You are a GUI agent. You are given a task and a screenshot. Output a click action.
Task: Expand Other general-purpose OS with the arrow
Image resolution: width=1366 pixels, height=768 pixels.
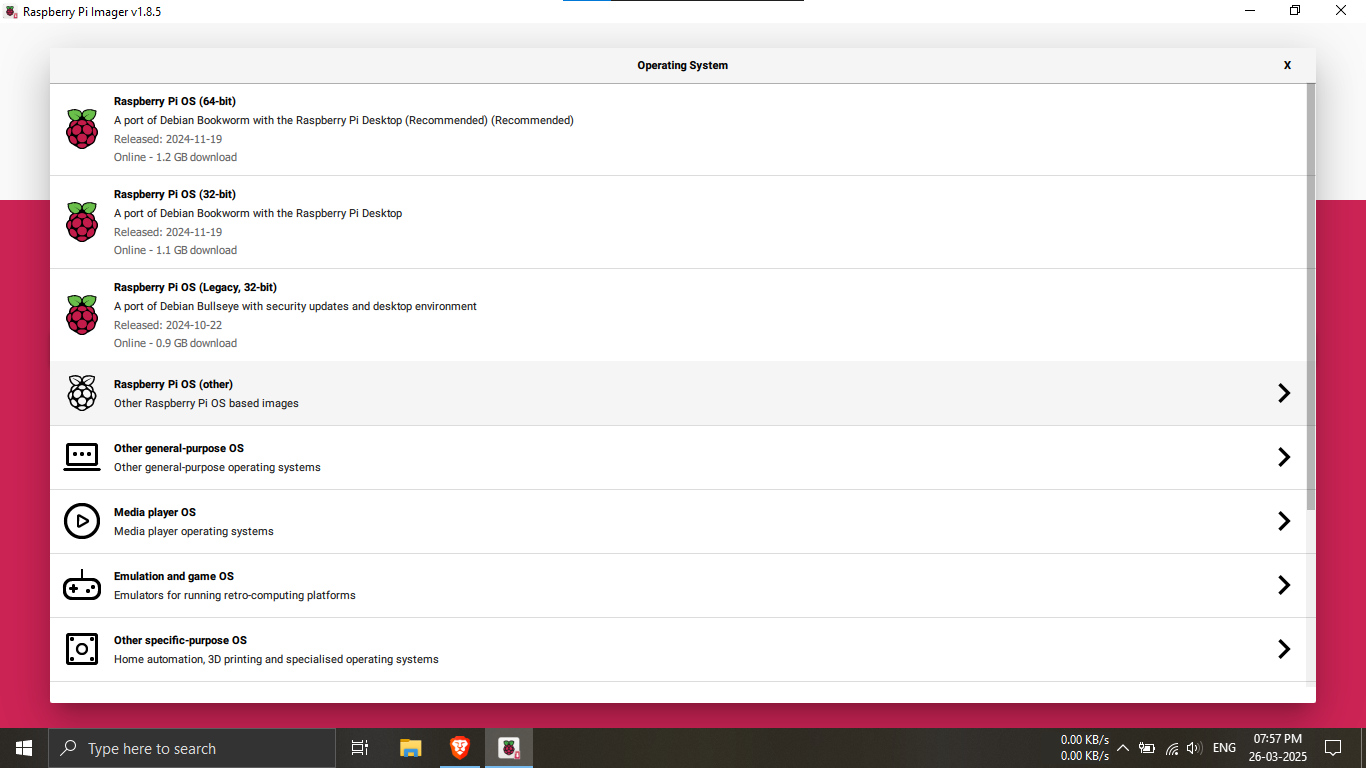coord(1284,457)
